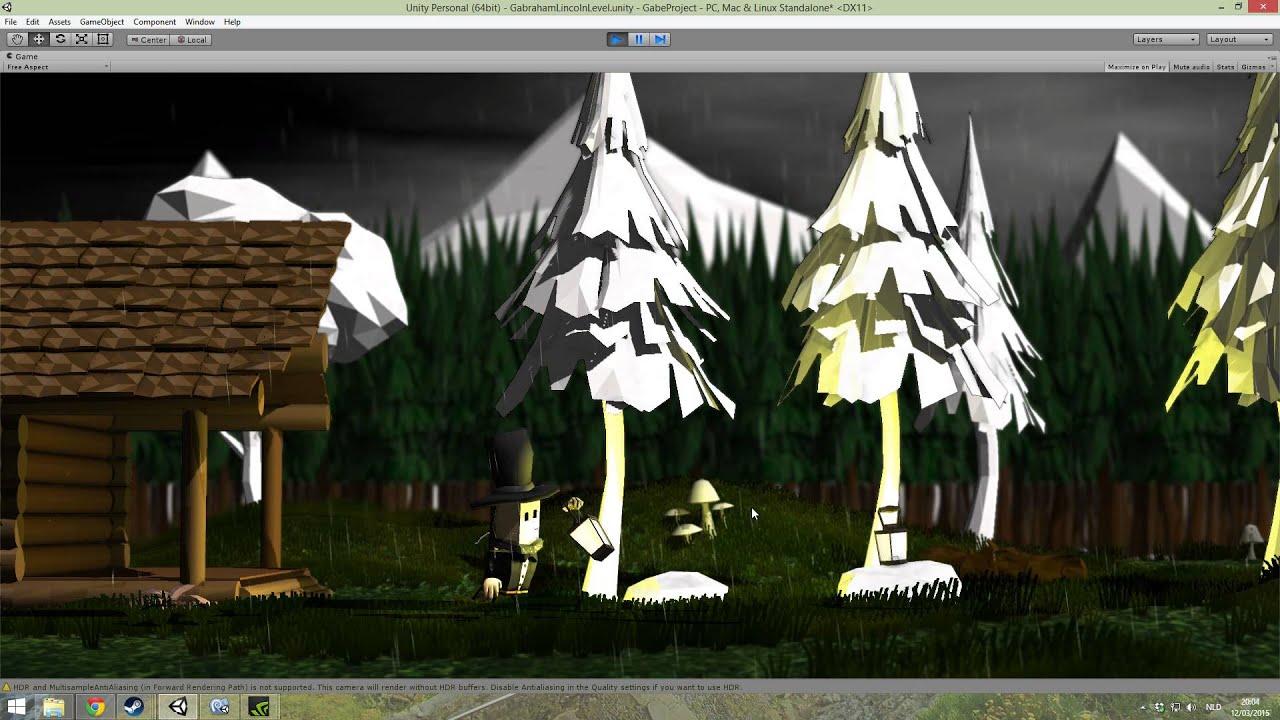Screen dimensions: 1280x720
Task: Stop play mode with the Play button
Action: point(617,39)
